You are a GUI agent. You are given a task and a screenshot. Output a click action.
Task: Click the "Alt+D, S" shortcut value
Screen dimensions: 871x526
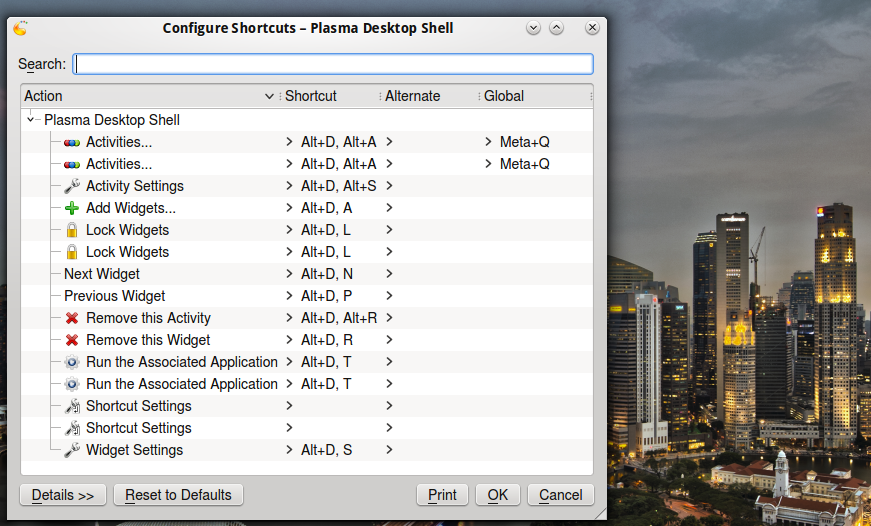(x=327, y=450)
